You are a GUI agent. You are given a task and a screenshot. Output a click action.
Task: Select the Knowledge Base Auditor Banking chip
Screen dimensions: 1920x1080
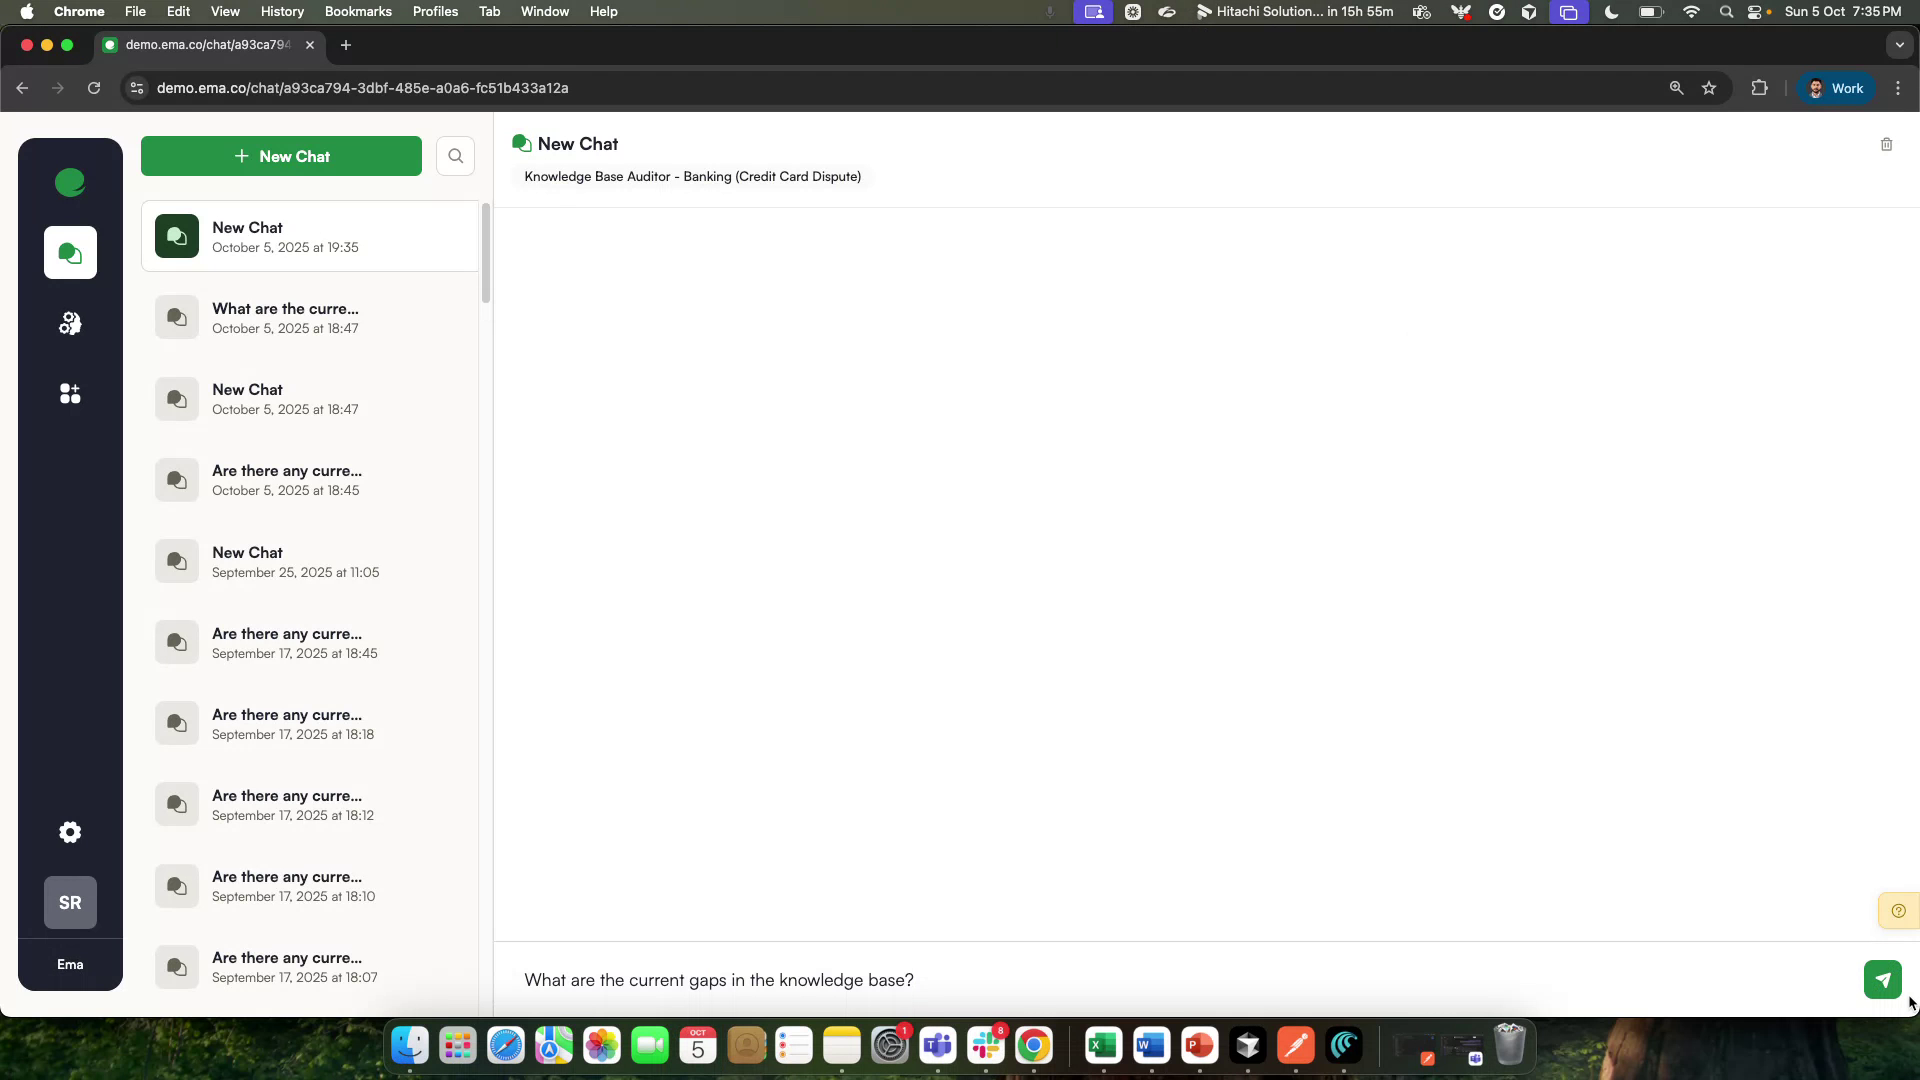pyautogui.click(x=692, y=176)
